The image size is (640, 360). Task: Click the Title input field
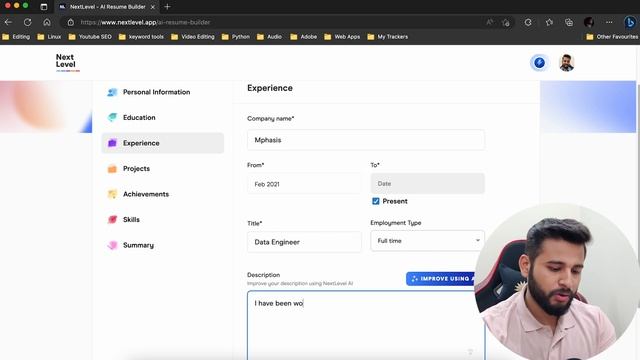[304, 242]
